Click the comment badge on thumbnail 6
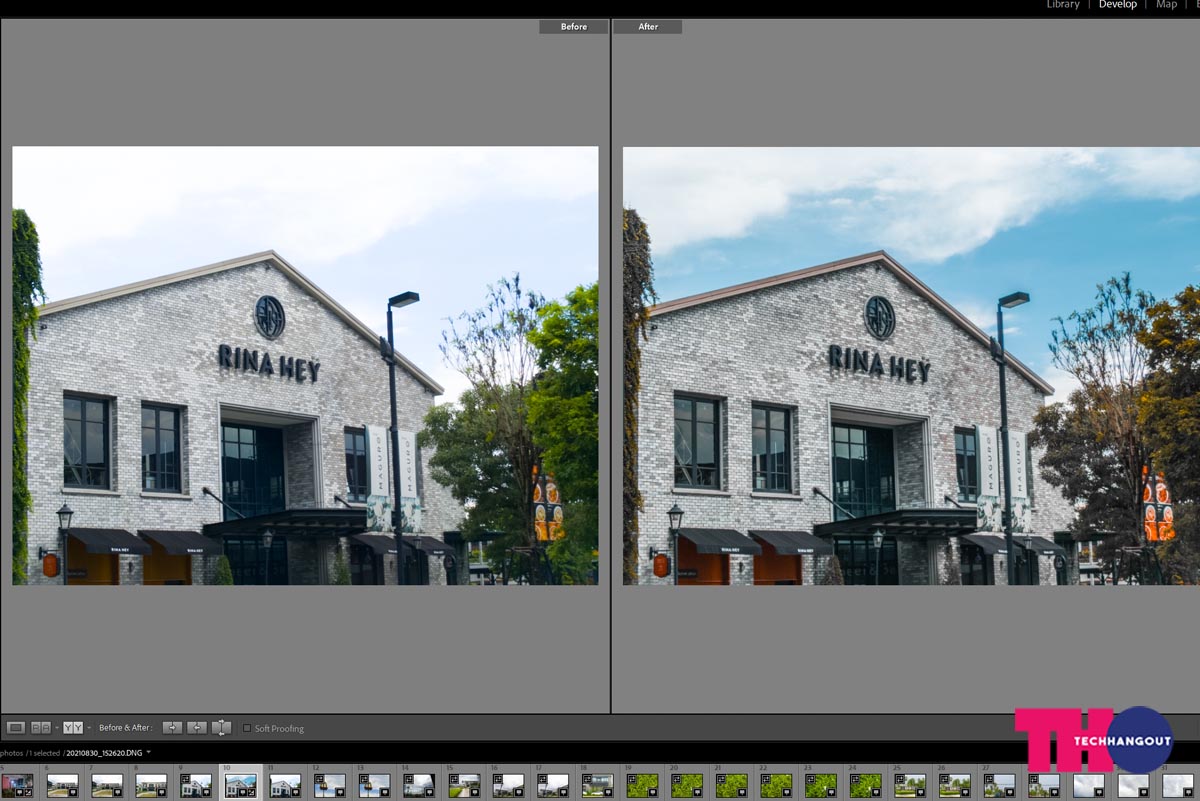Viewport: 1200px width, 801px height. [73, 791]
